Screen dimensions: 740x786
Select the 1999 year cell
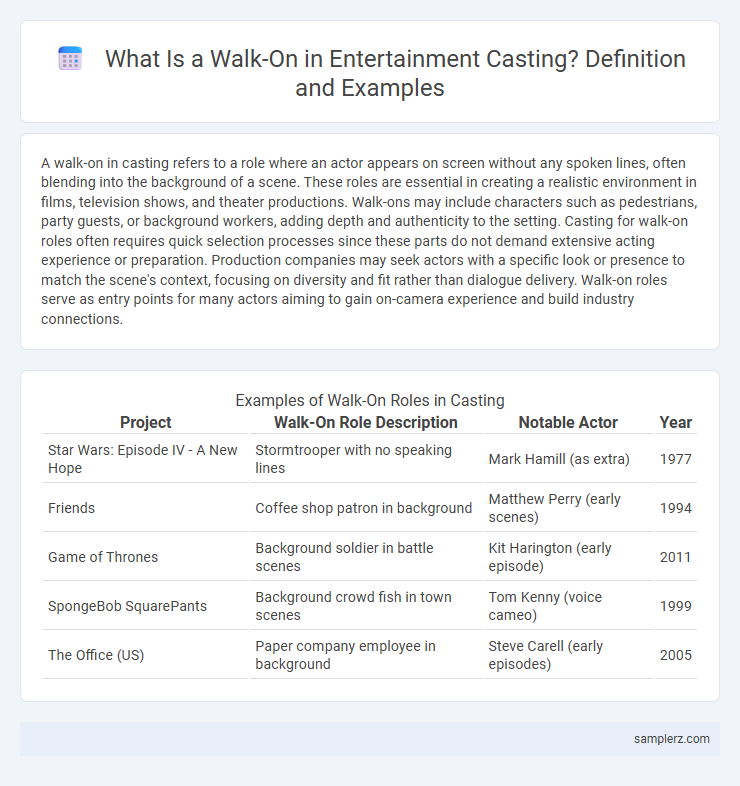pyautogui.click(x=676, y=606)
